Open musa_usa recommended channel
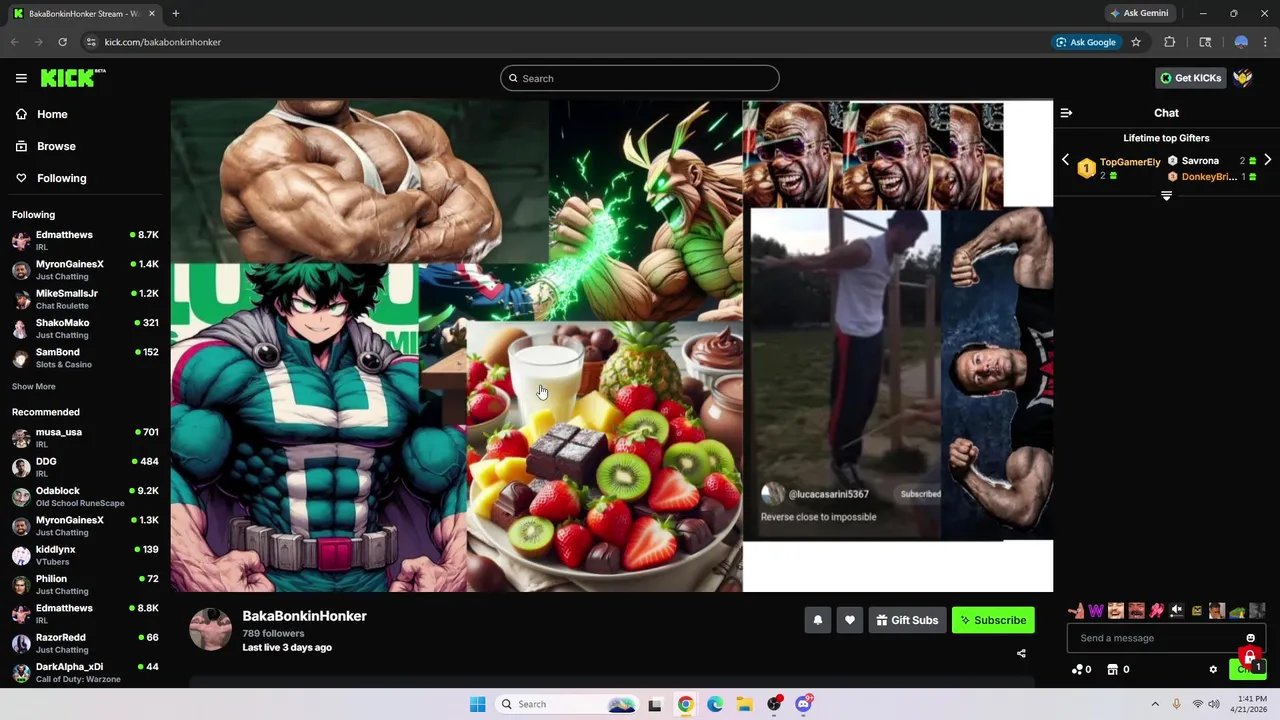 [85, 438]
